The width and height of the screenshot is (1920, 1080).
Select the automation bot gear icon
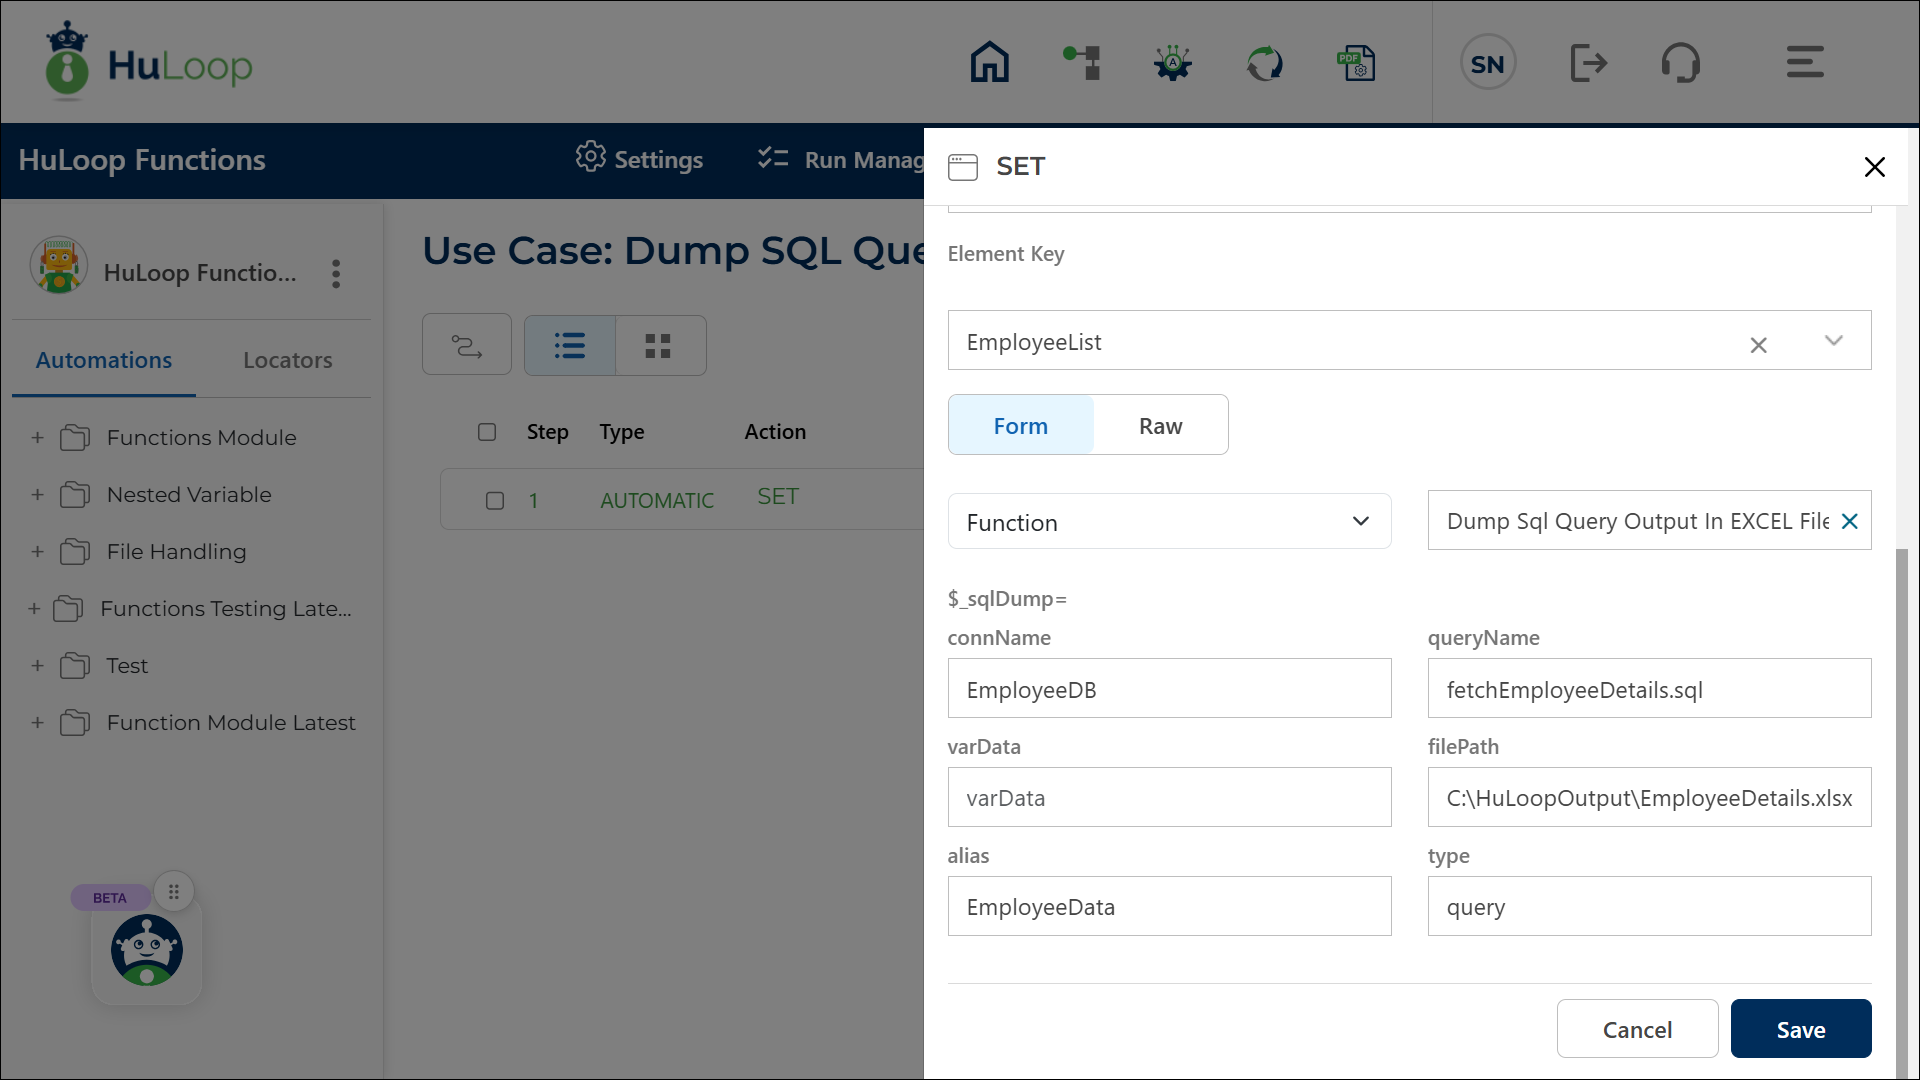point(1172,62)
